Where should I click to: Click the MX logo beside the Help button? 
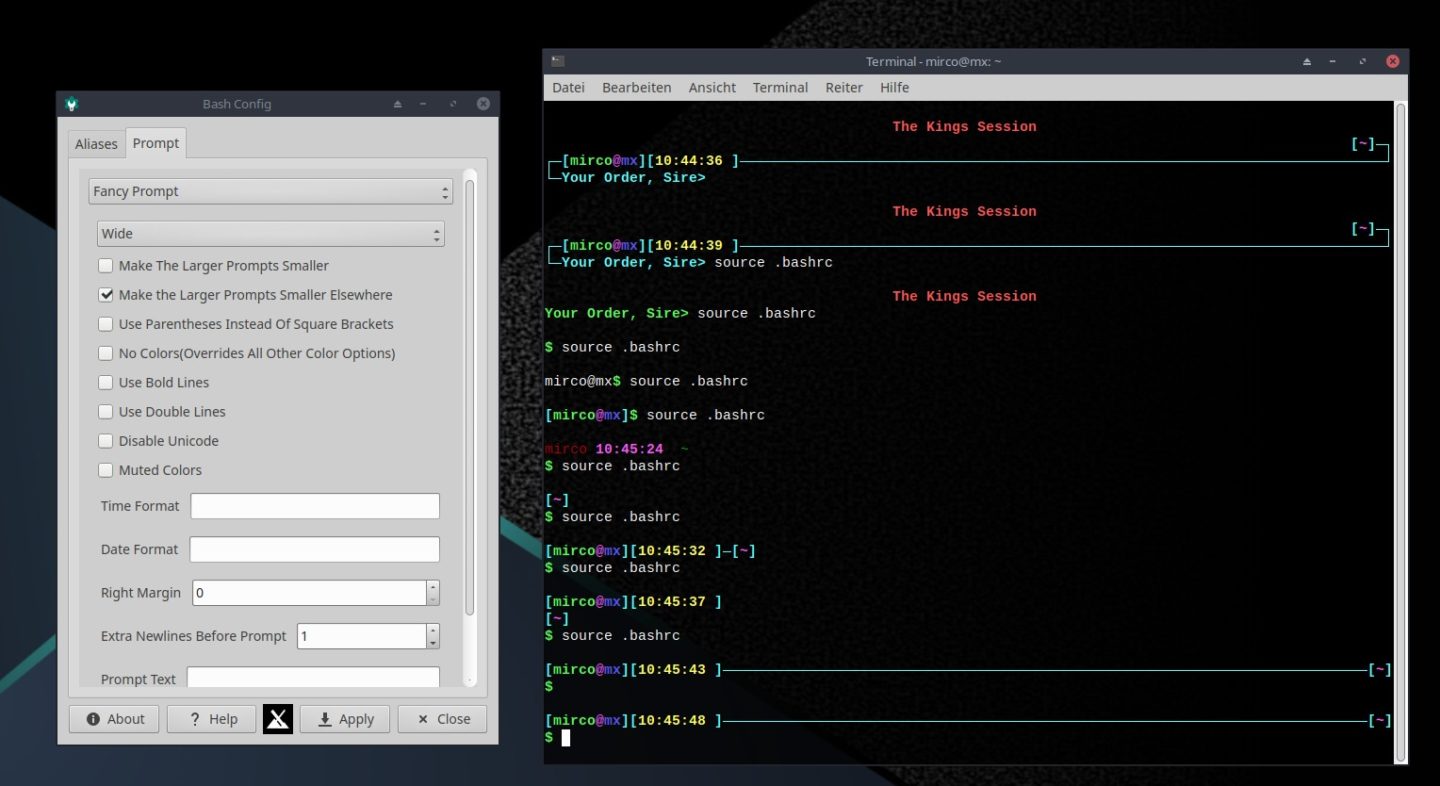[278, 719]
